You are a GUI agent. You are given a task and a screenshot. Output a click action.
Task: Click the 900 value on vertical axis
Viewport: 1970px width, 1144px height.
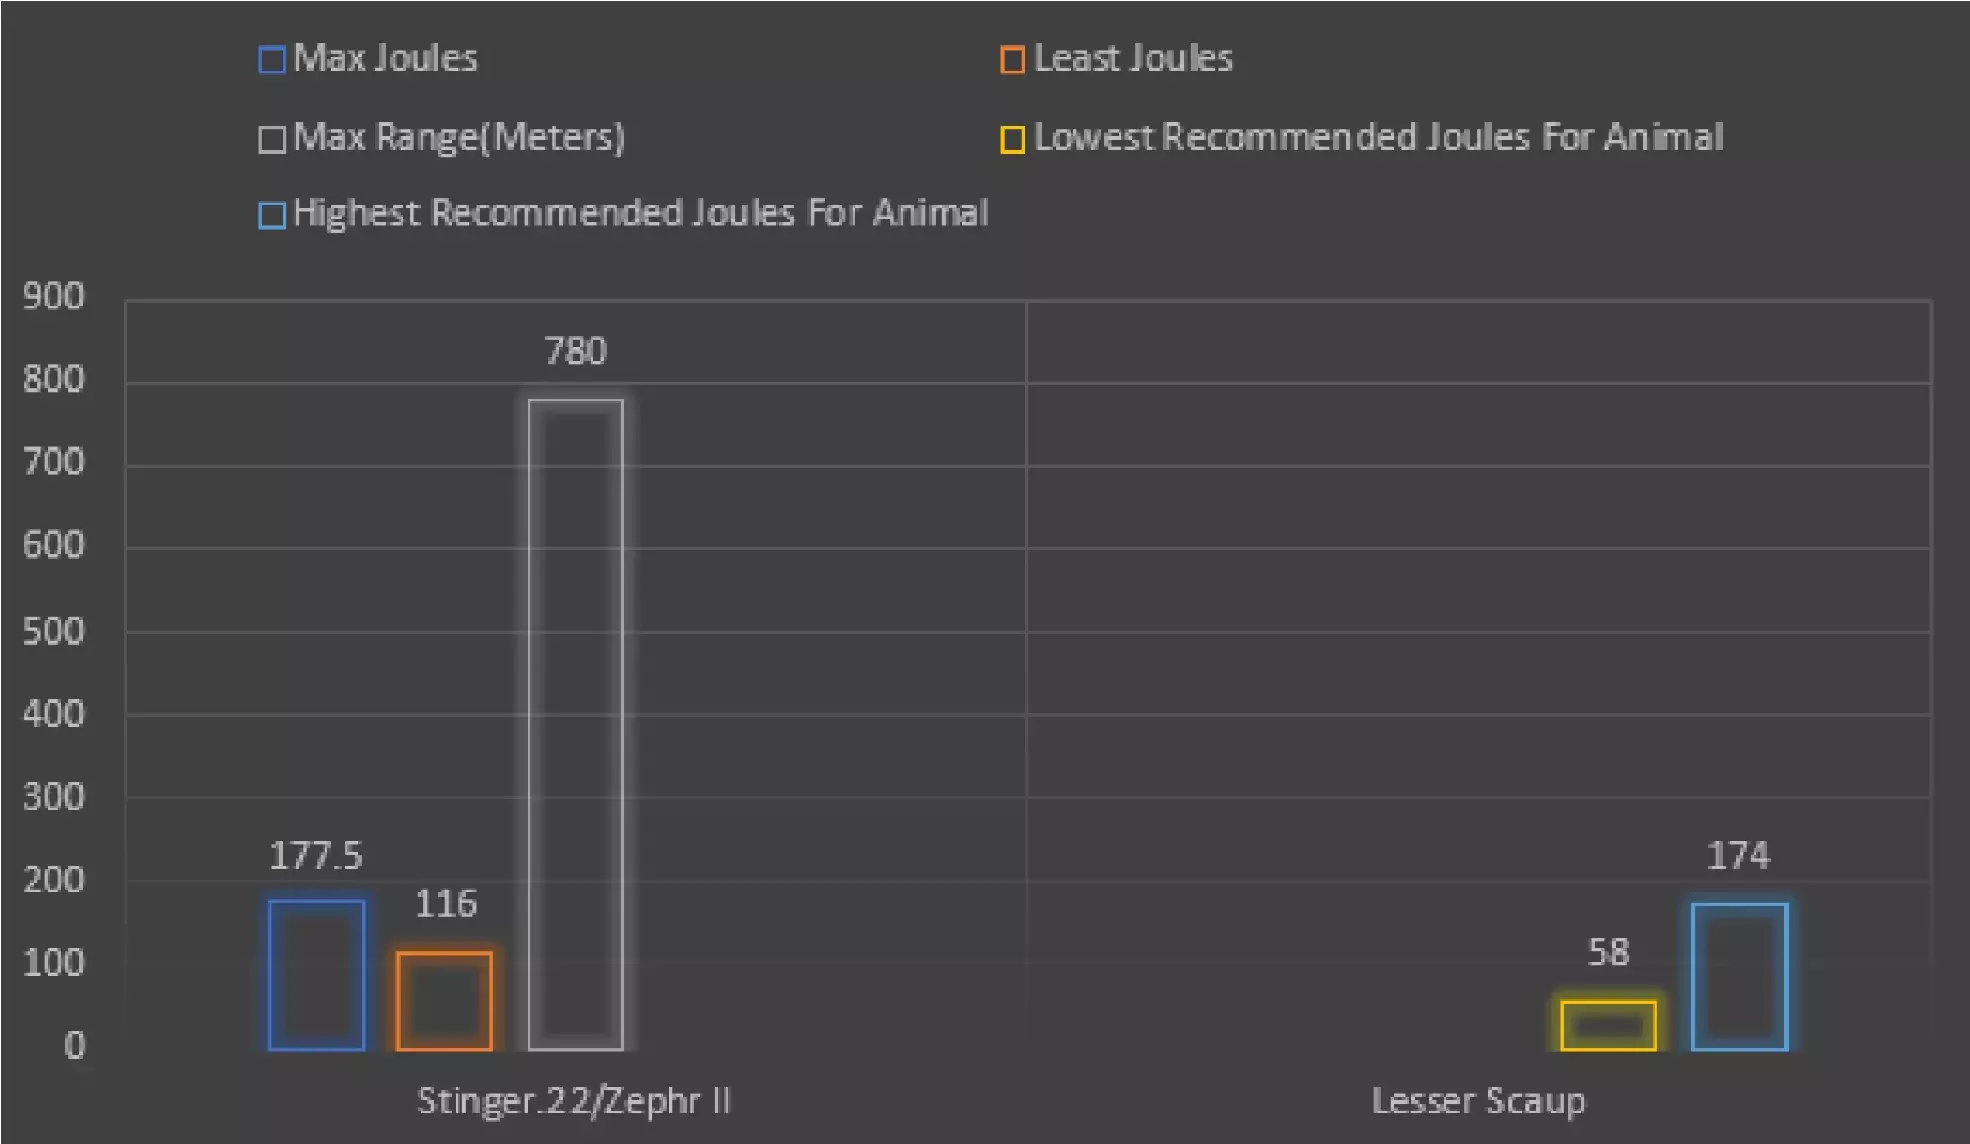(54, 296)
